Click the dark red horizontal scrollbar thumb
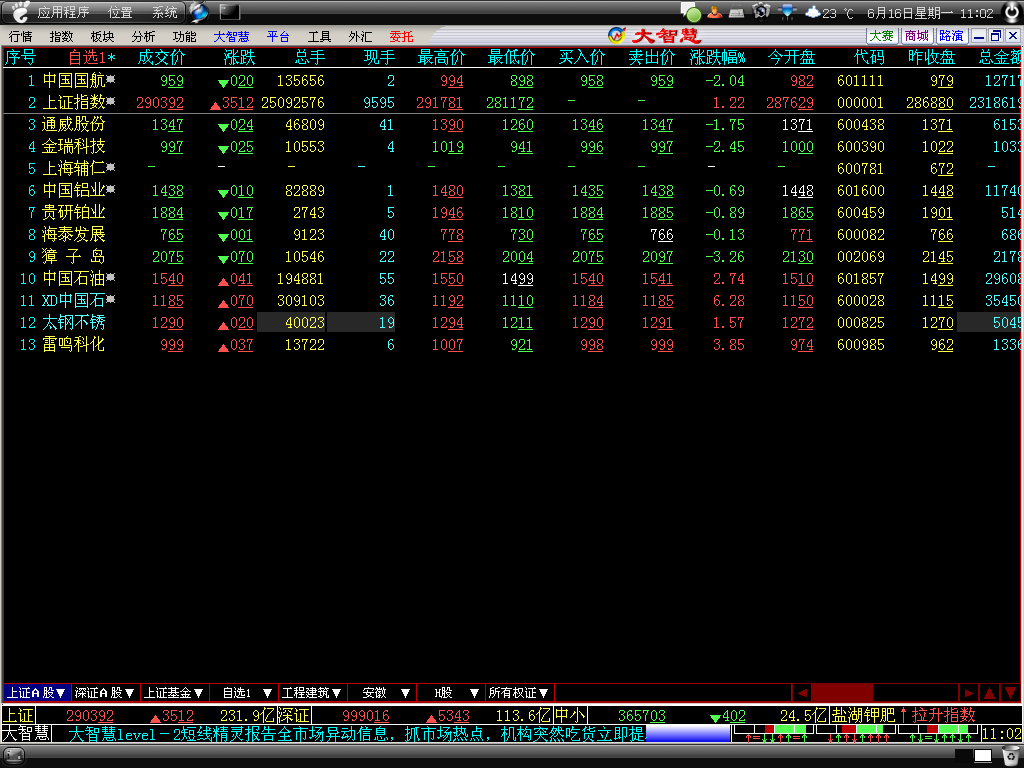 842,692
